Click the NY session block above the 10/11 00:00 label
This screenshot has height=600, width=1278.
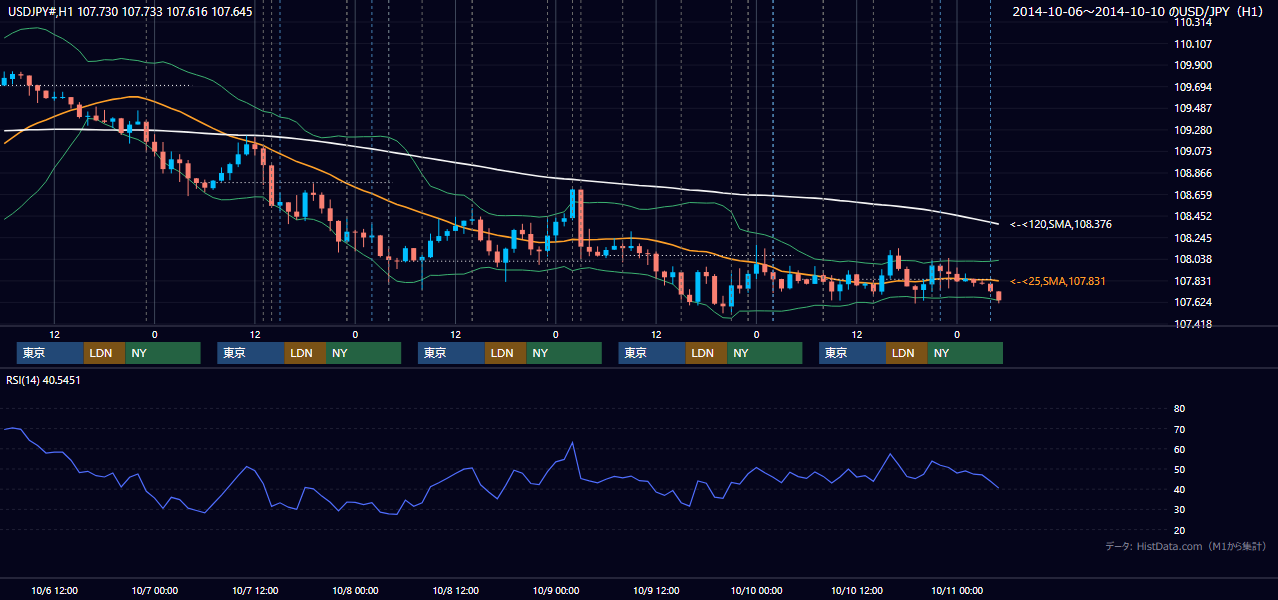point(965,353)
